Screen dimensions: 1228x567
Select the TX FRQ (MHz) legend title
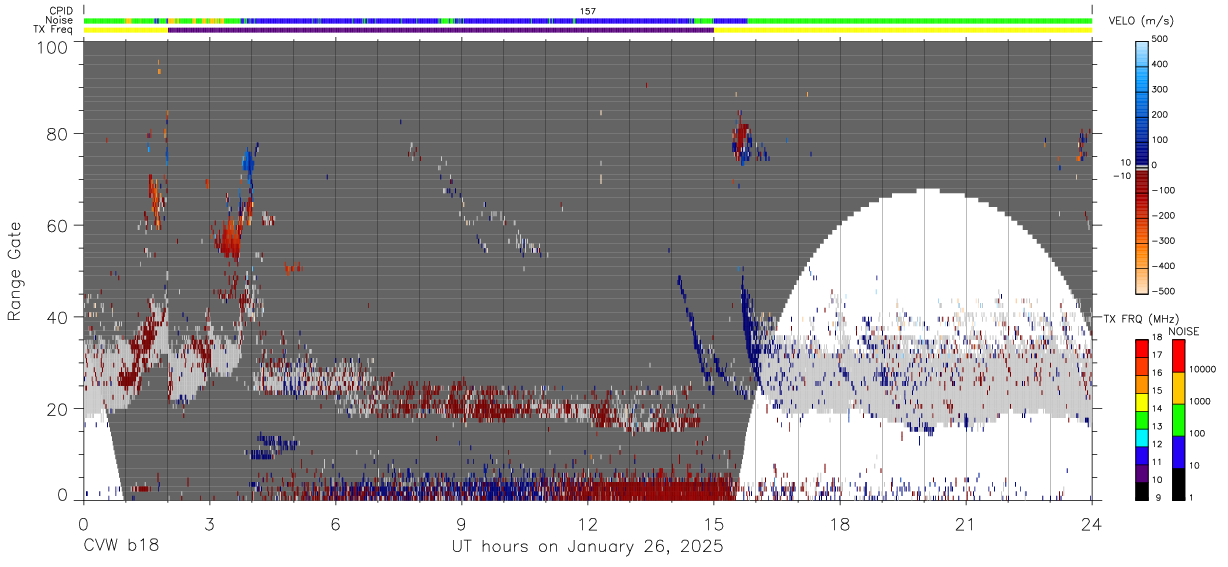(x=1140, y=319)
